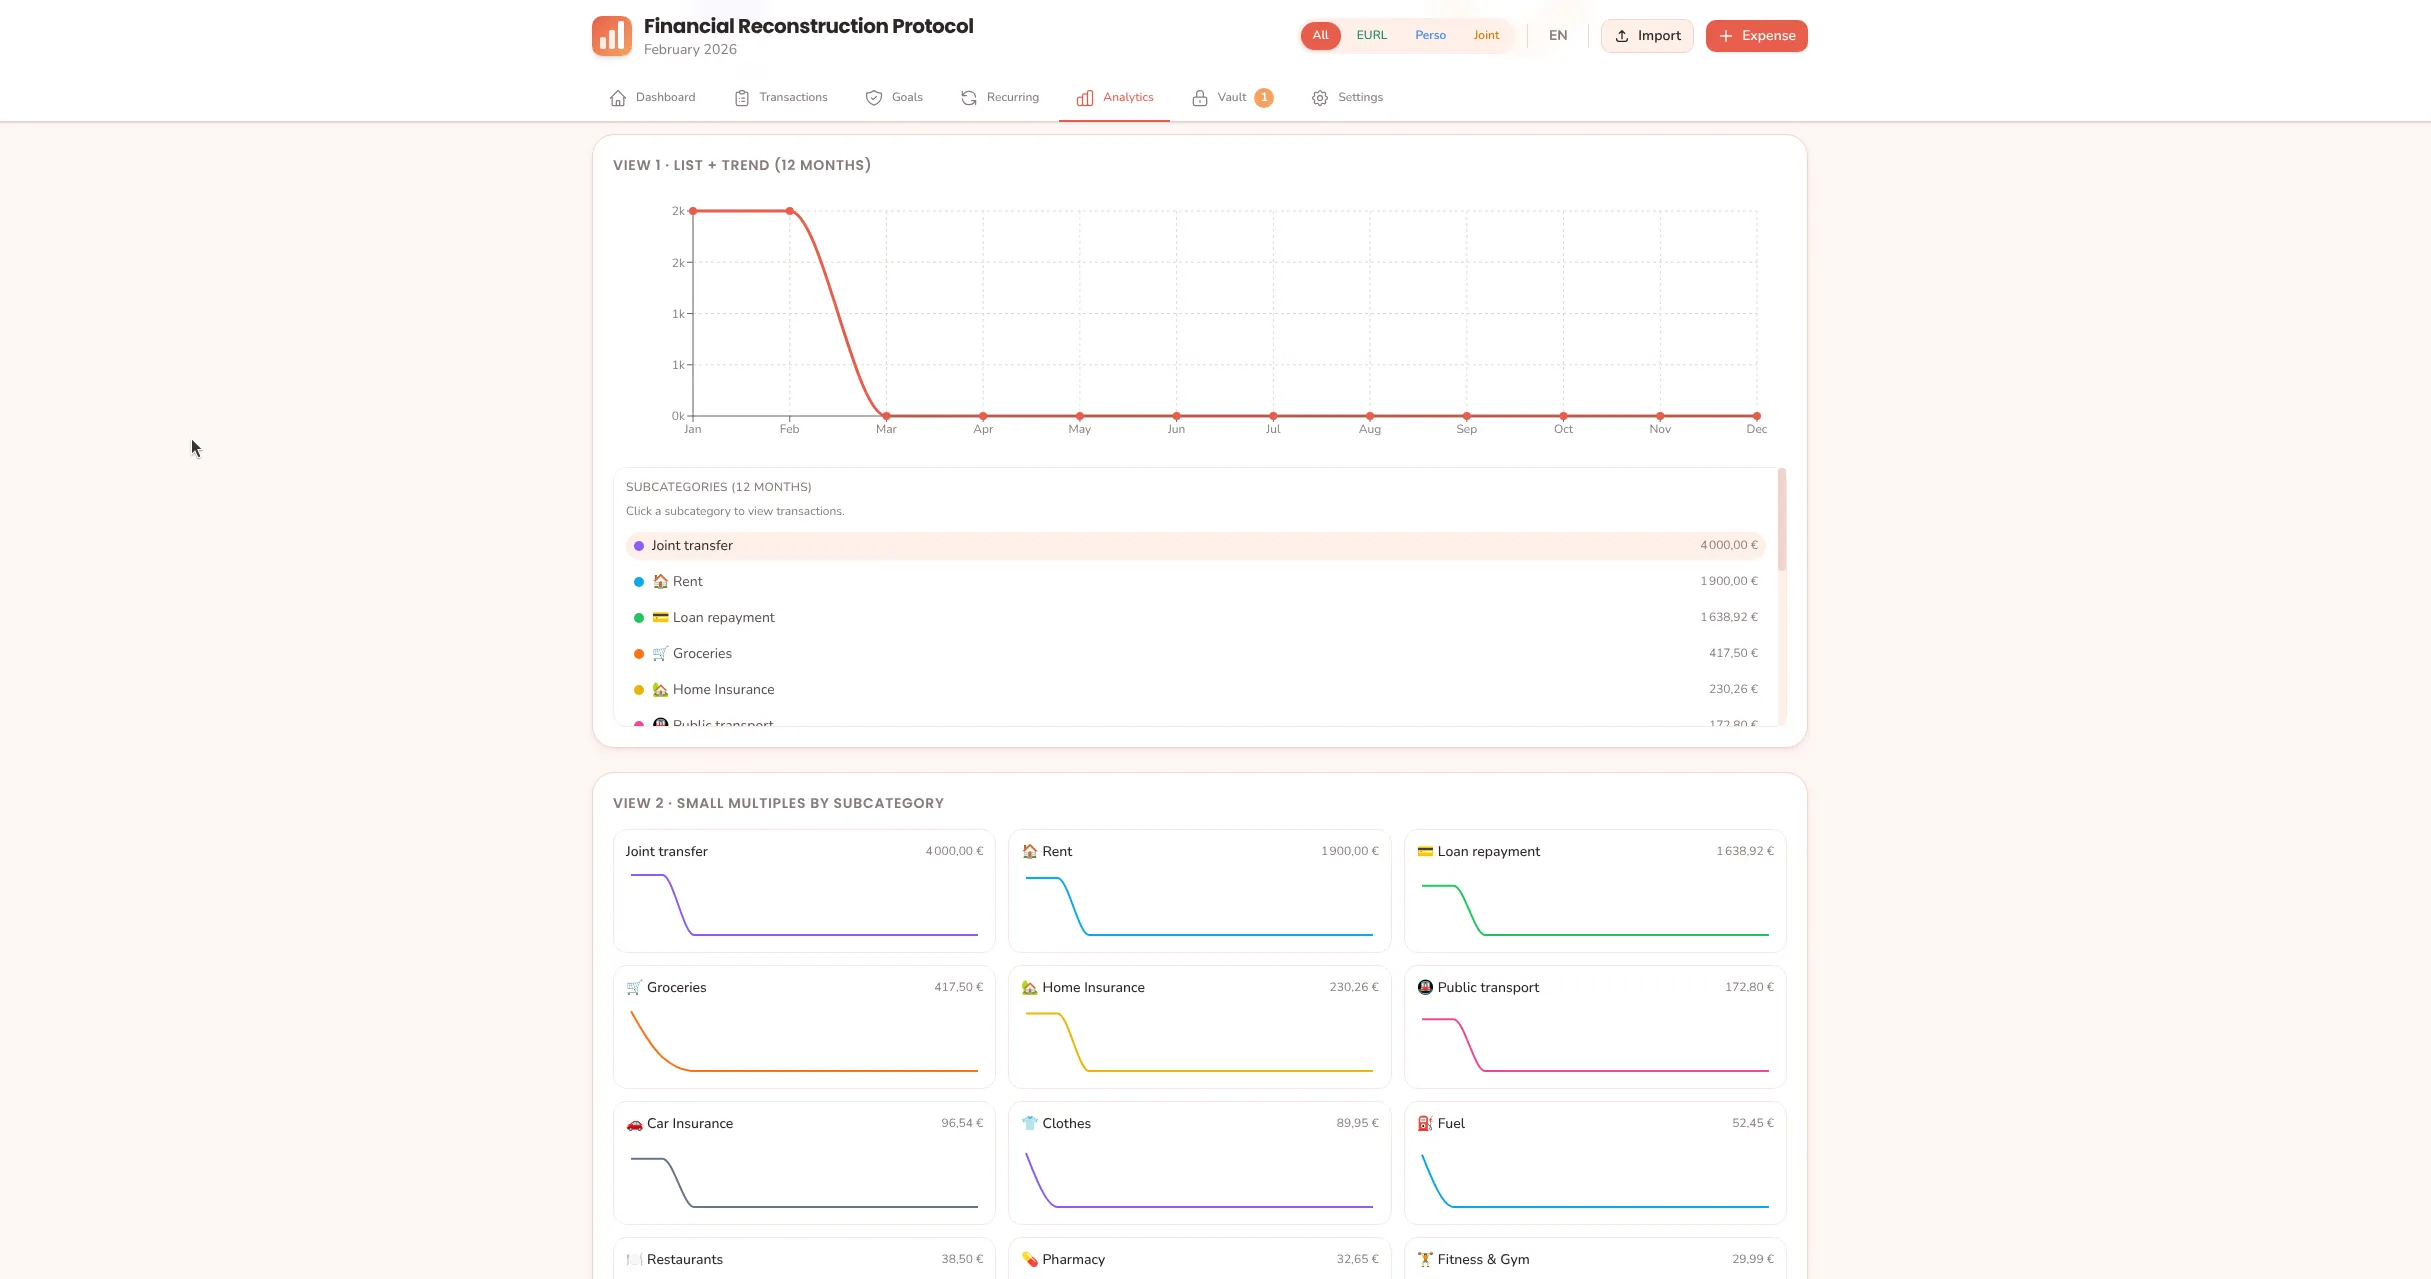Switch filter to Perso account
The height and width of the screenshot is (1279, 2431).
1430,36
